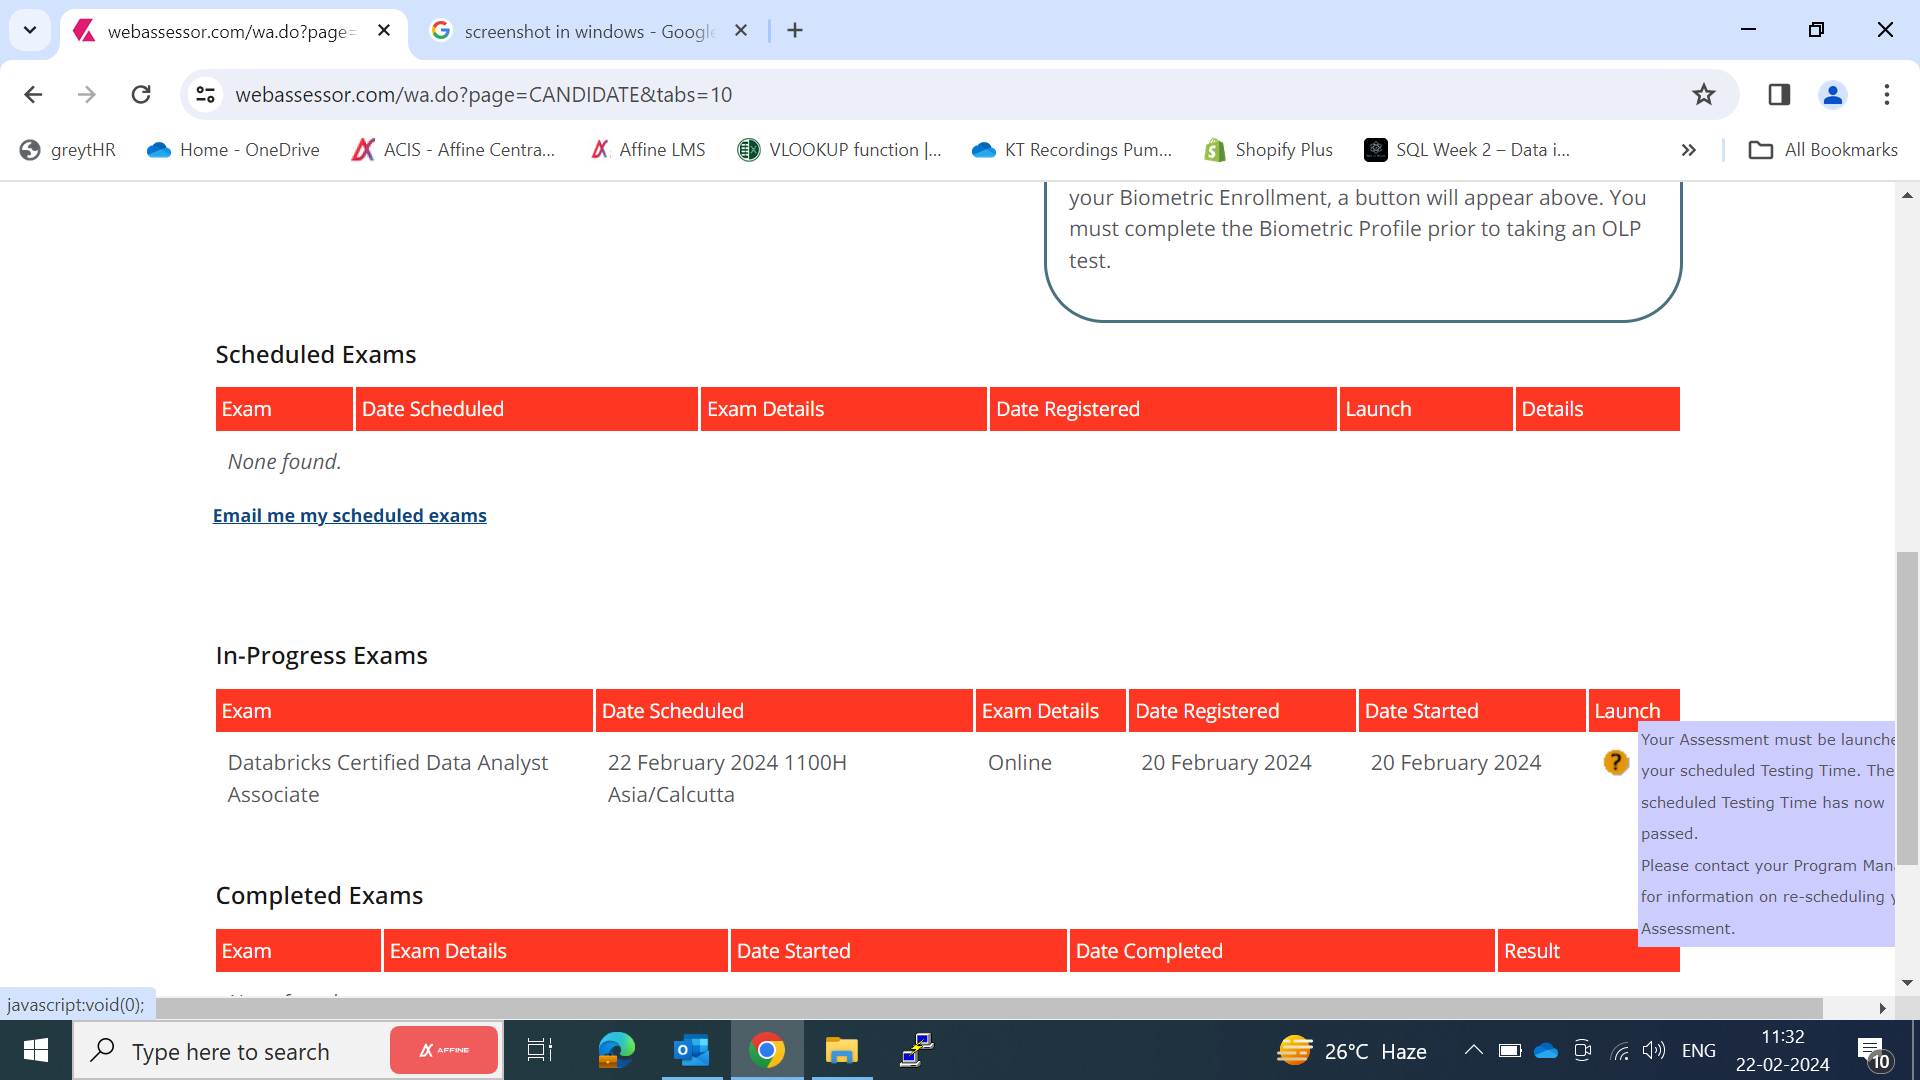
Task: Expand hidden bookmarks with the double chevron
Action: (x=1688, y=150)
